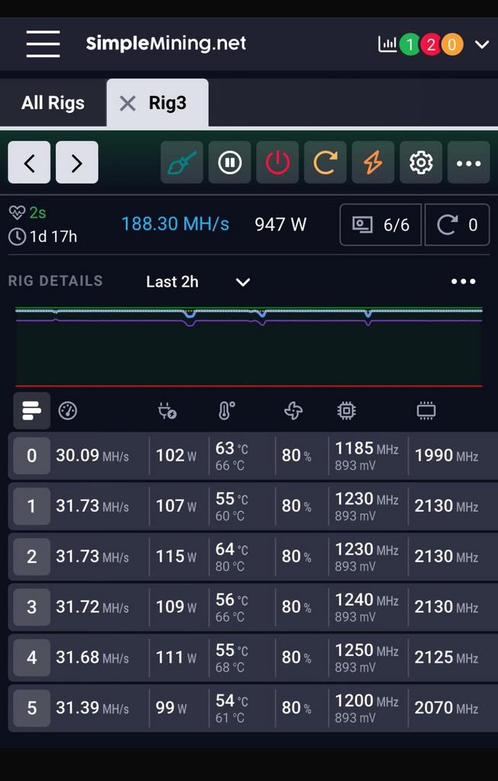Click the rig details history graph
The height and width of the screenshot is (781, 498).
tap(249, 347)
